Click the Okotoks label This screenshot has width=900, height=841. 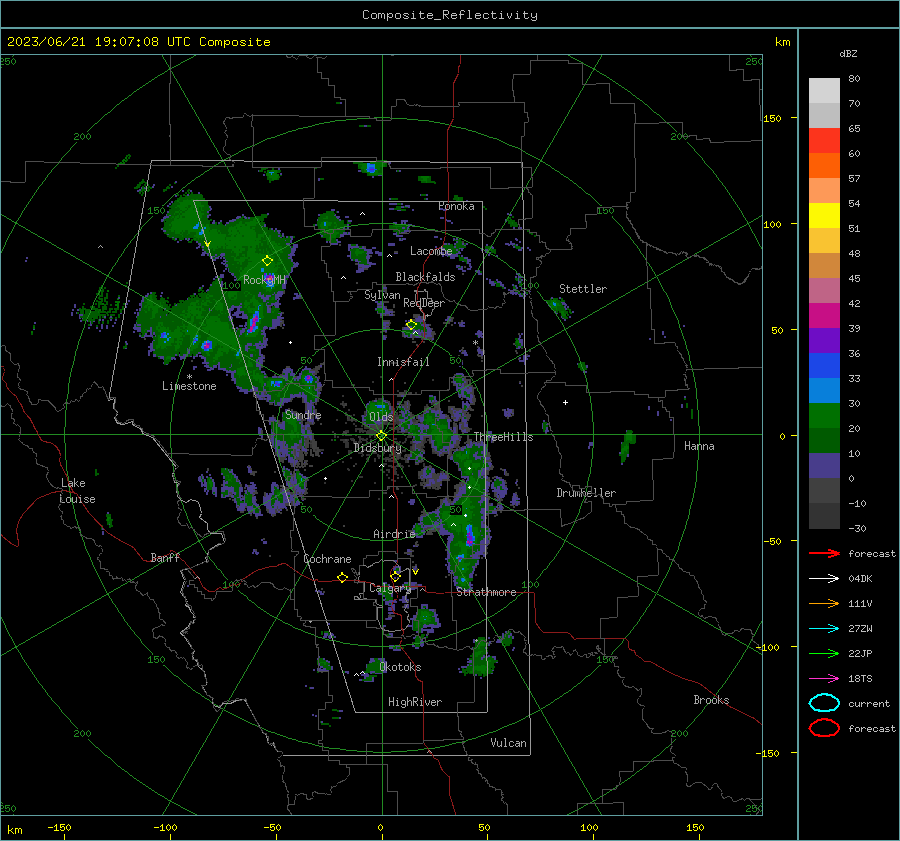(400, 667)
